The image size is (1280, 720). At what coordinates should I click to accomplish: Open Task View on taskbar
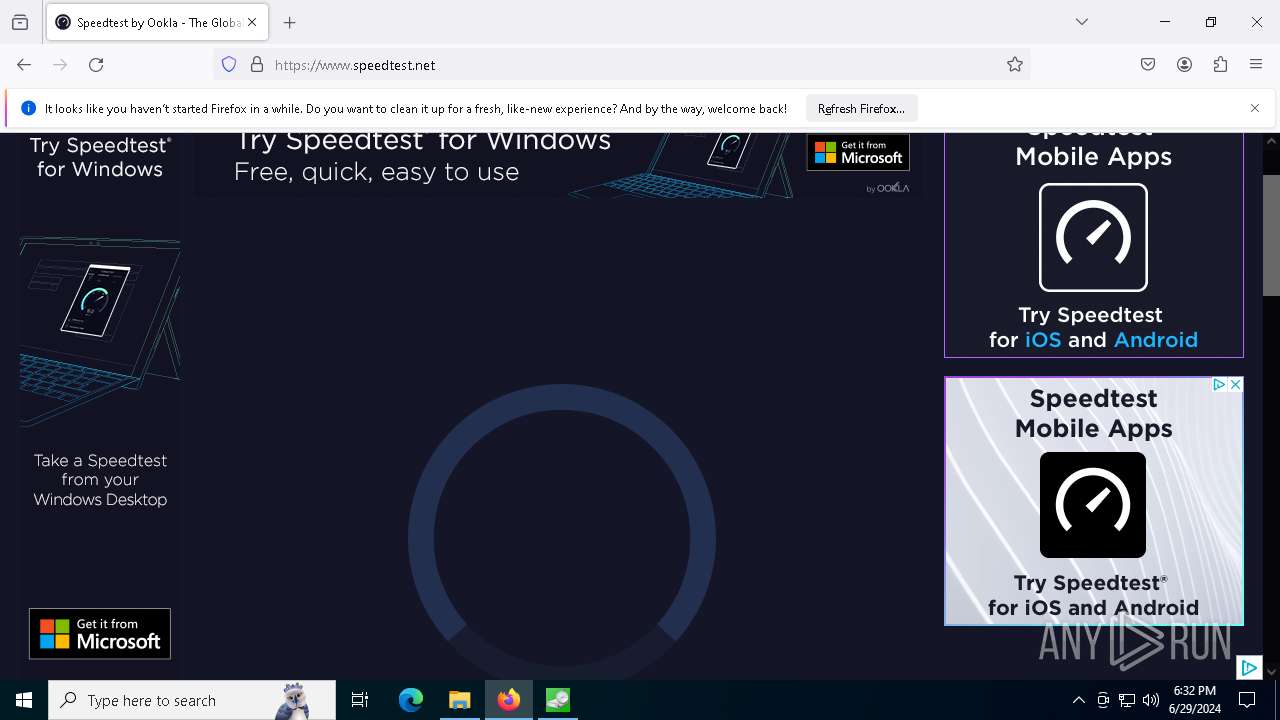(x=360, y=700)
